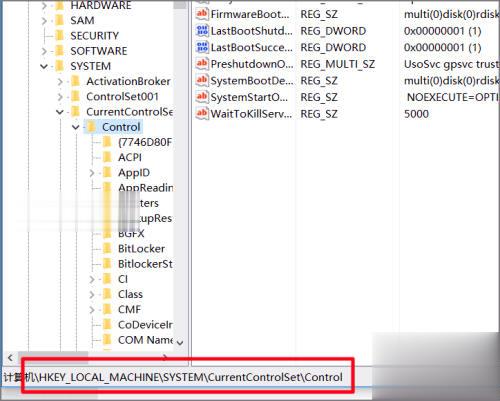
Task: Collapse the Control key
Action: pos(76,127)
